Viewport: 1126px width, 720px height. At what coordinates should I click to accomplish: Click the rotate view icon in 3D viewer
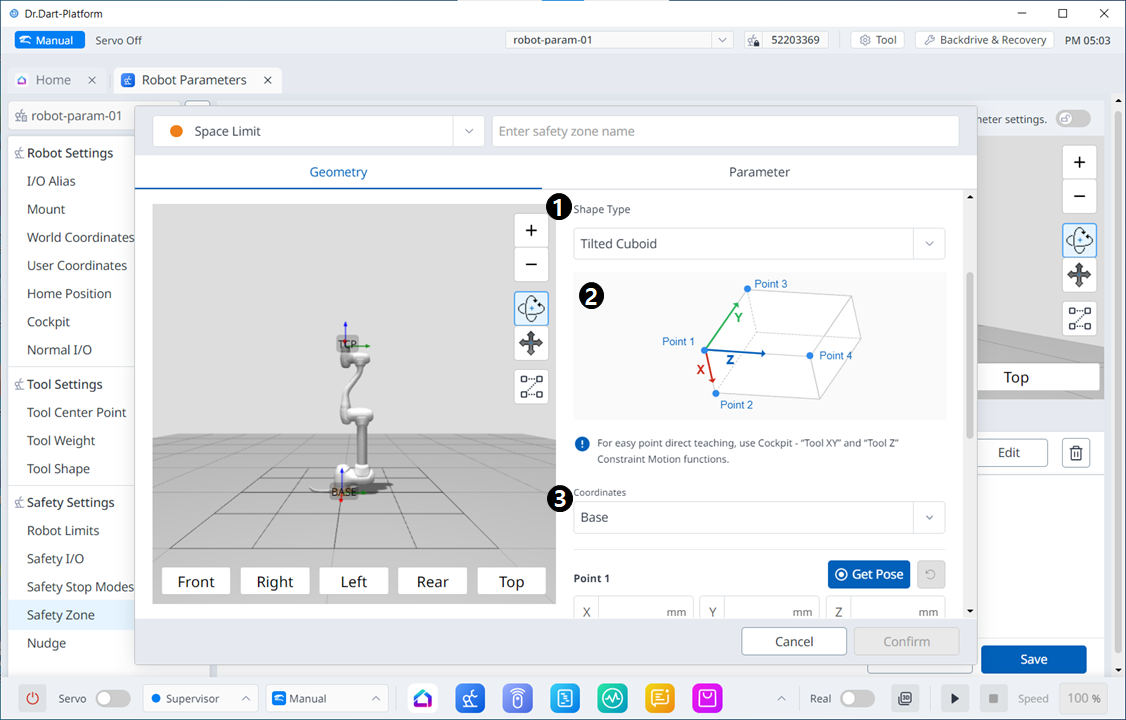click(531, 308)
